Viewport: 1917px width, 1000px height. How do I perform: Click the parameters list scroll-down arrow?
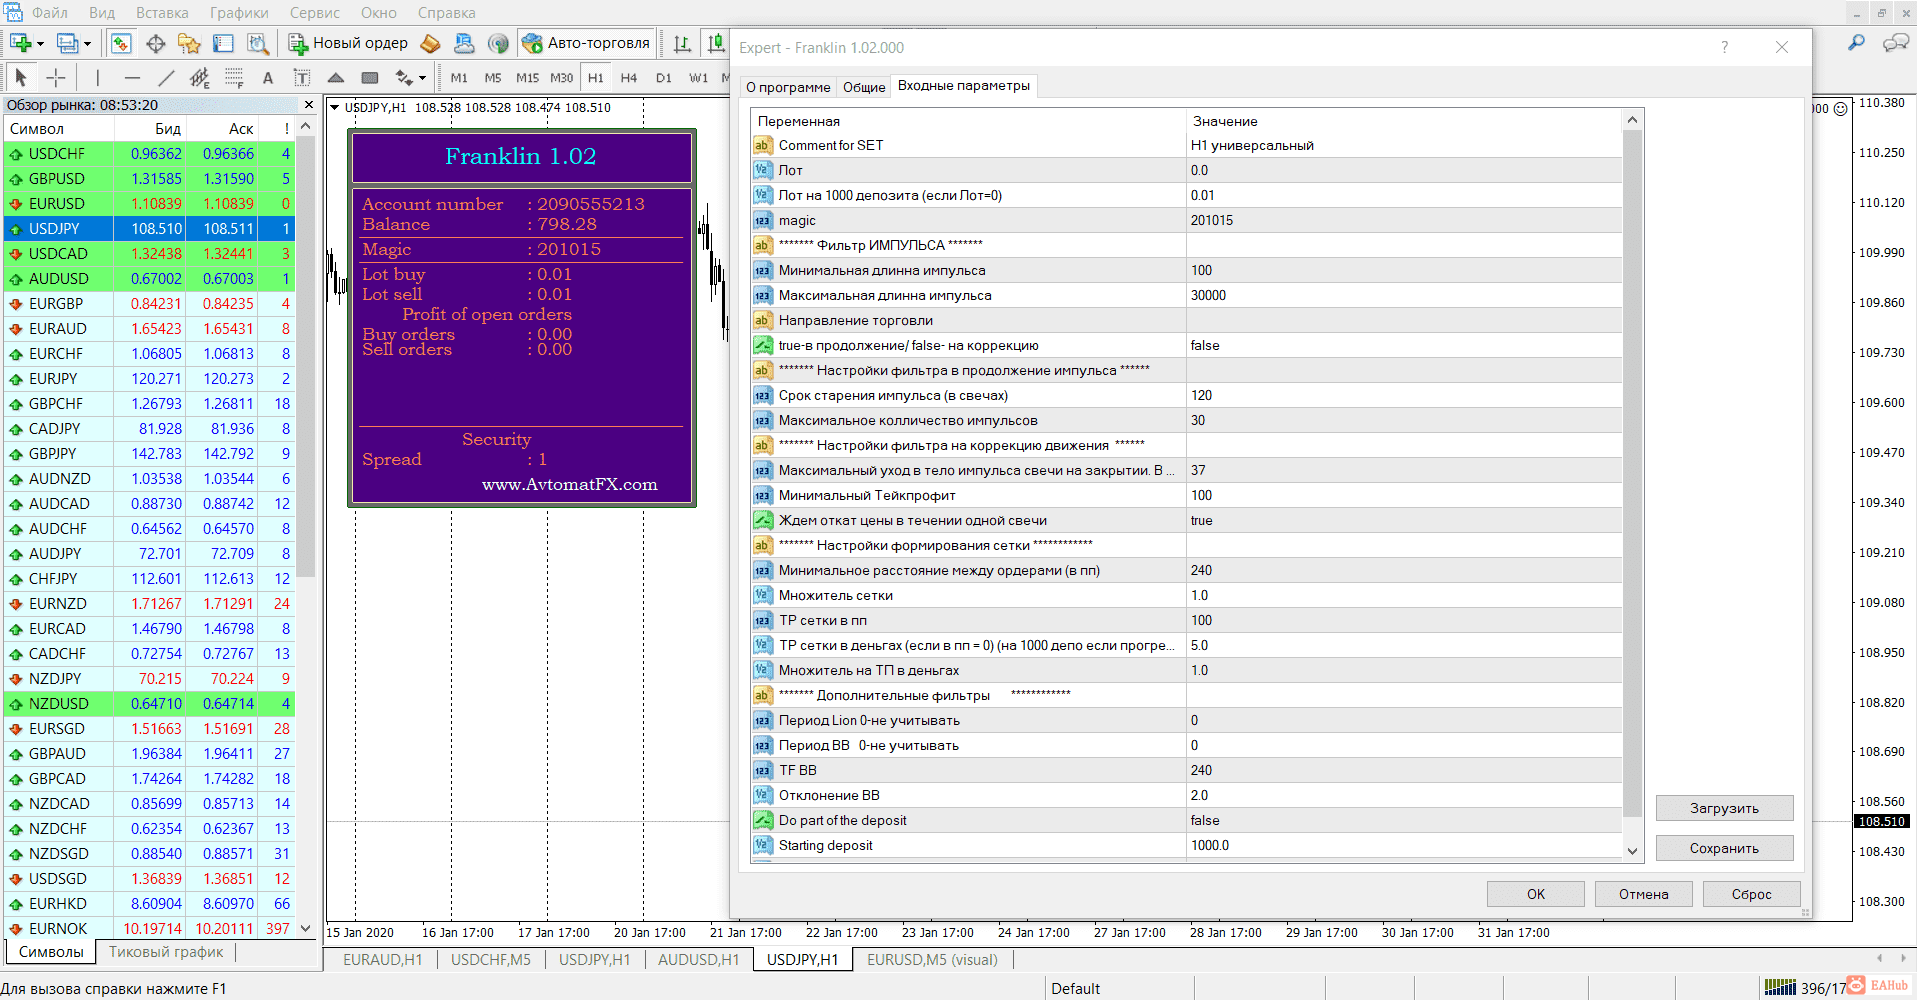pos(1632,851)
